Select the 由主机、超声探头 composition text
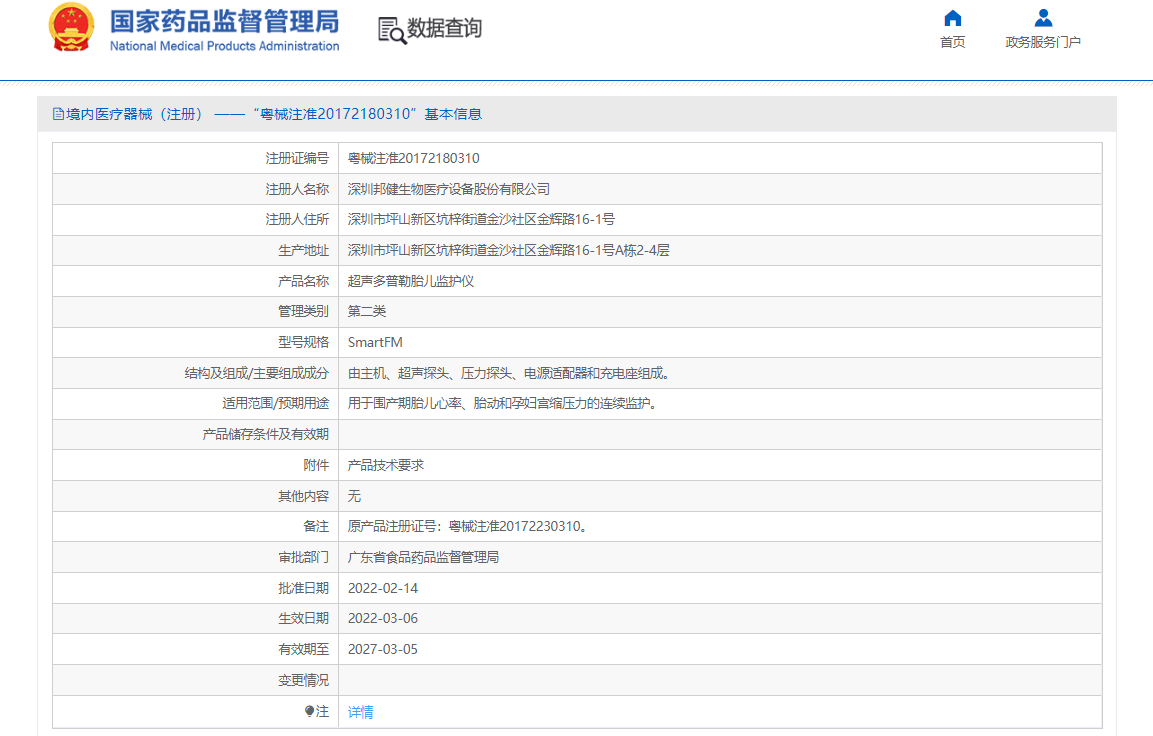This screenshot has width=1153, height=736. click(x=510, y=373)
